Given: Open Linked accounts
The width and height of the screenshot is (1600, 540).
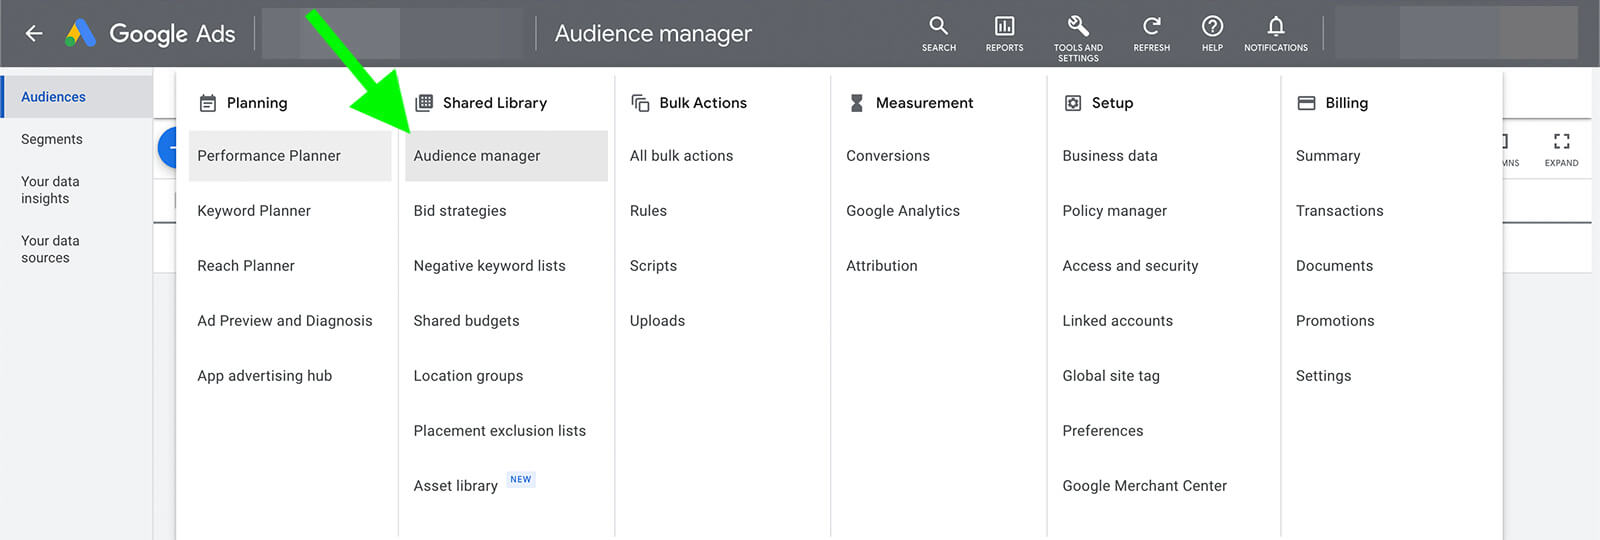Looking at the screenshot, I should [1118, 321].
